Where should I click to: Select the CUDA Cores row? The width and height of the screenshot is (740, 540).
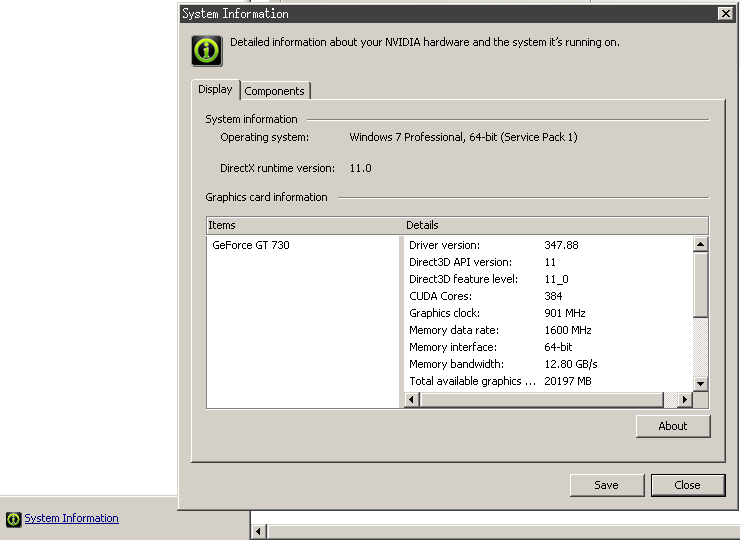point(548,296)
